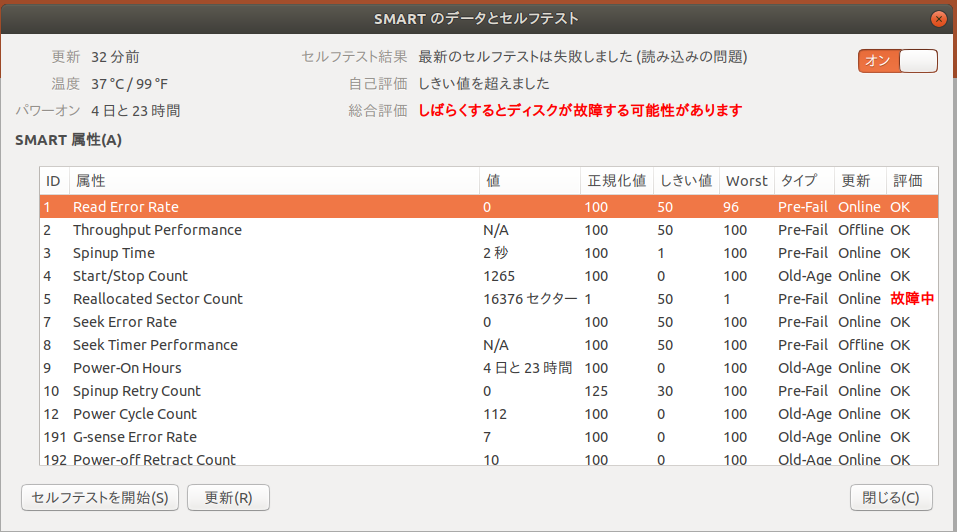Start a self-test with セルフテストを開始(S)
The image size is (957, 532).
point(100,498)
